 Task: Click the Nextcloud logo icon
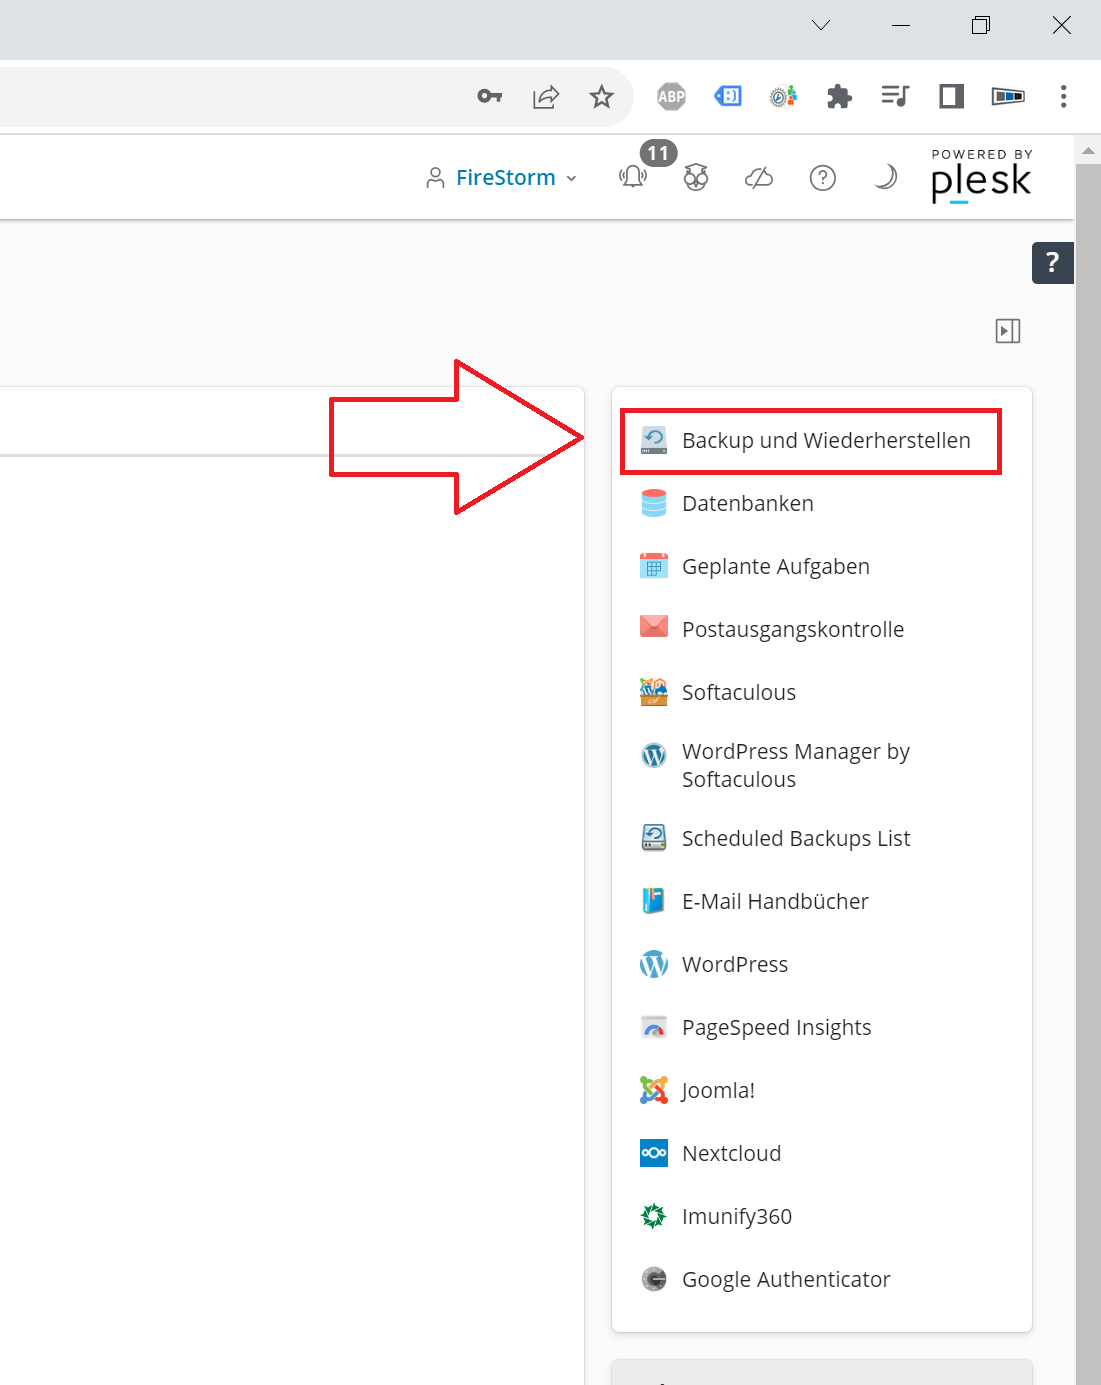click(654, 1153)
